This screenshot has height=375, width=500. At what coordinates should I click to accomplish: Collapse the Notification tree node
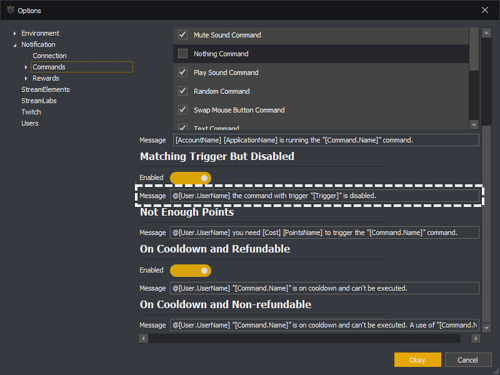tap(15, 45)
